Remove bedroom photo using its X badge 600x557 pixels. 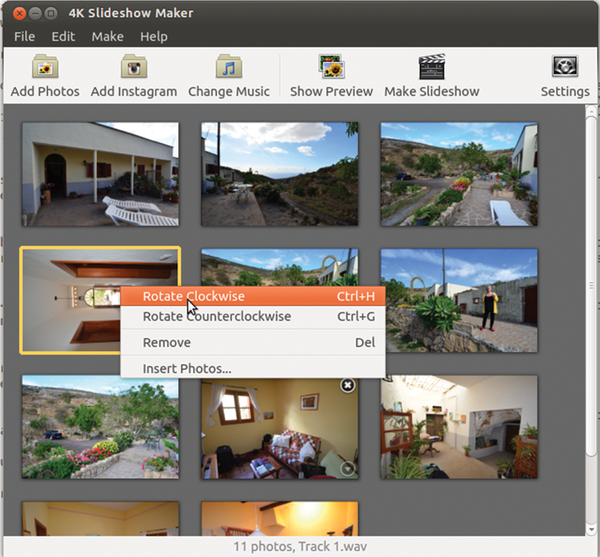click(347, 385)
